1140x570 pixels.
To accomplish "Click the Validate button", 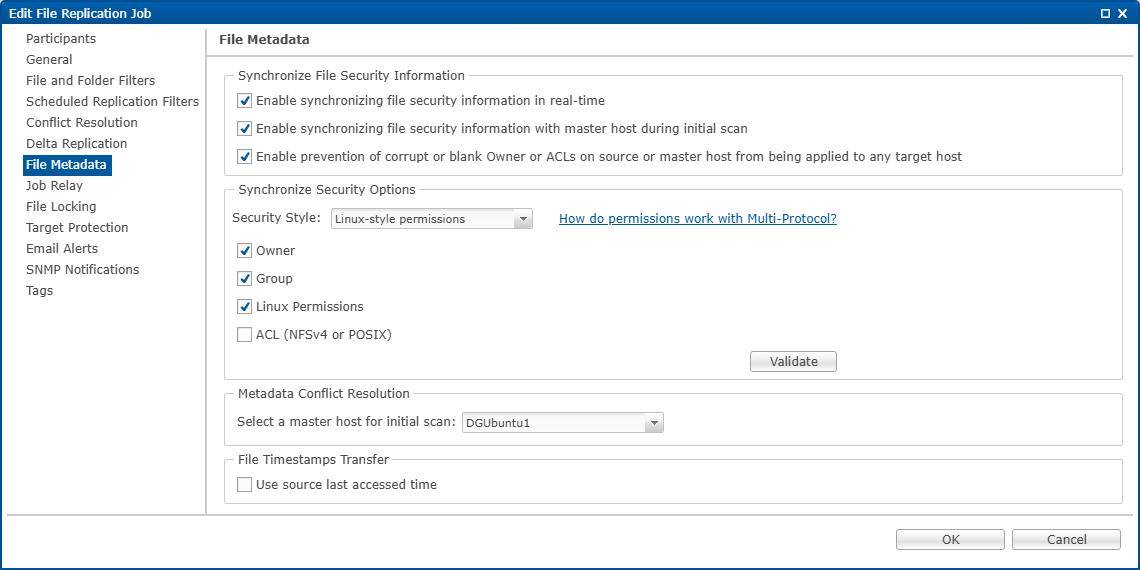I will pos(793,362).
